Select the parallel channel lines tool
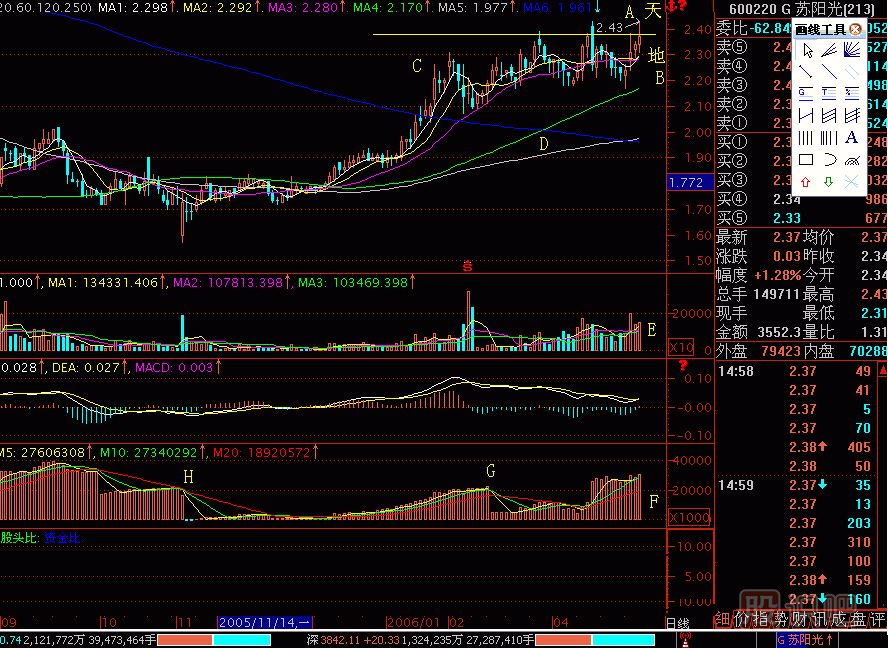This screenshot has height=648, width=888. (852, 72)
